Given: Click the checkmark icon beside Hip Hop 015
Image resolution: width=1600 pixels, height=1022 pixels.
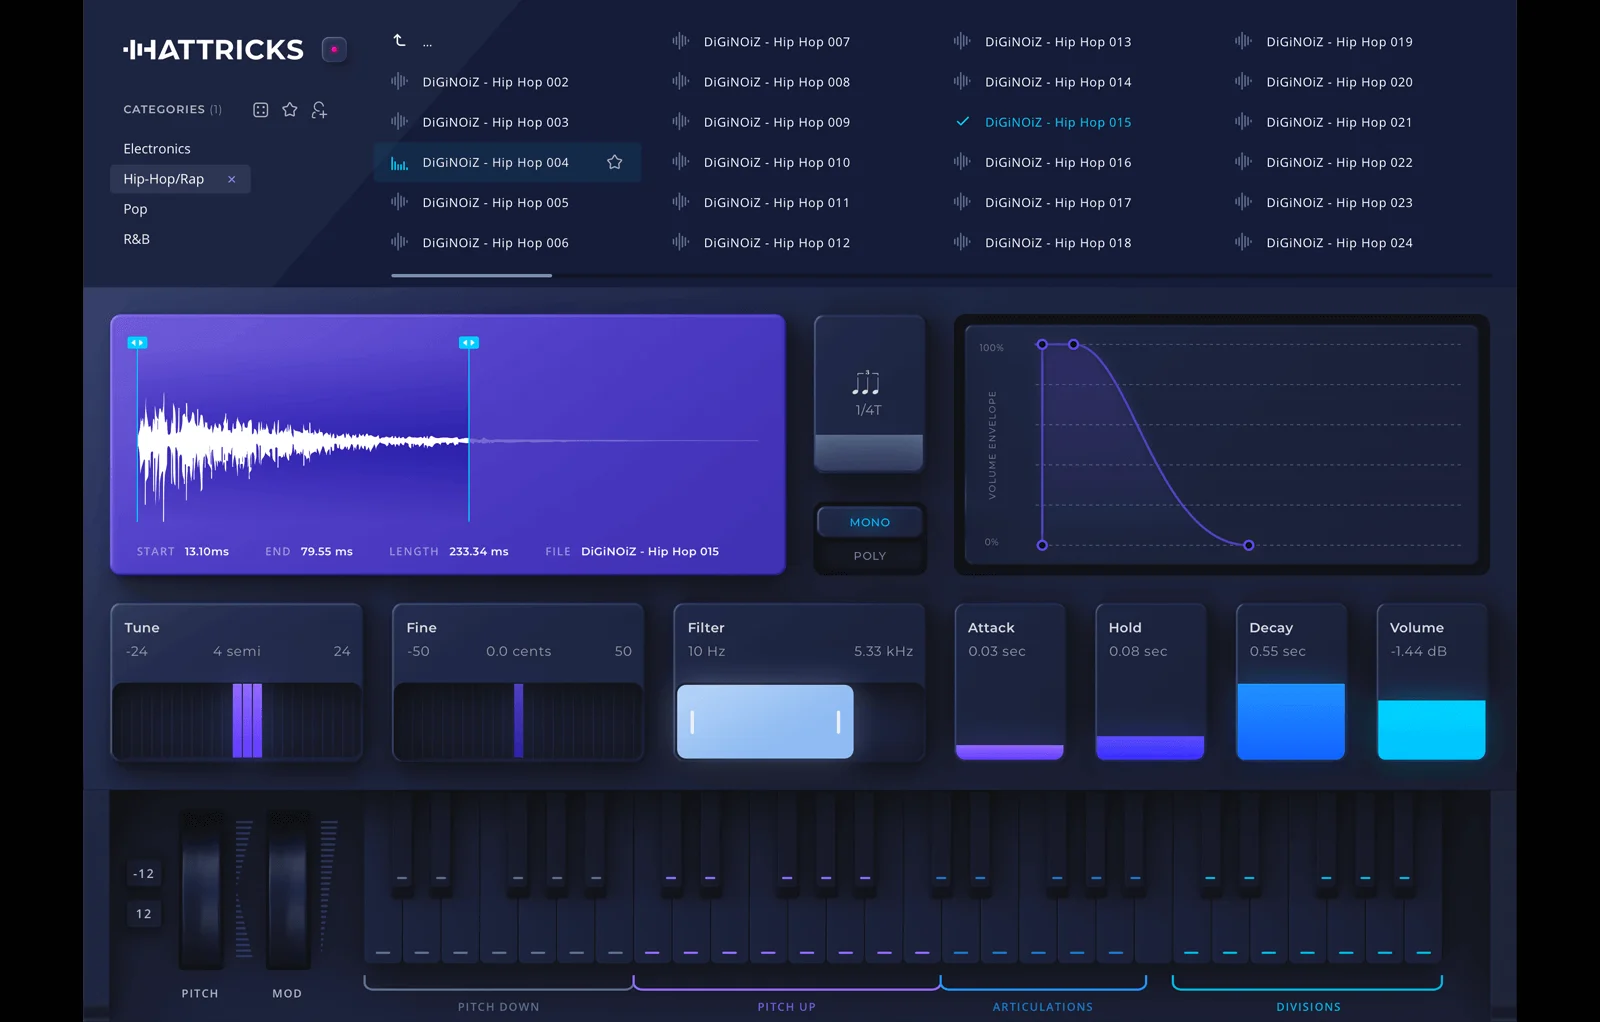Looking at the screenshot, I should click(963, 122).
